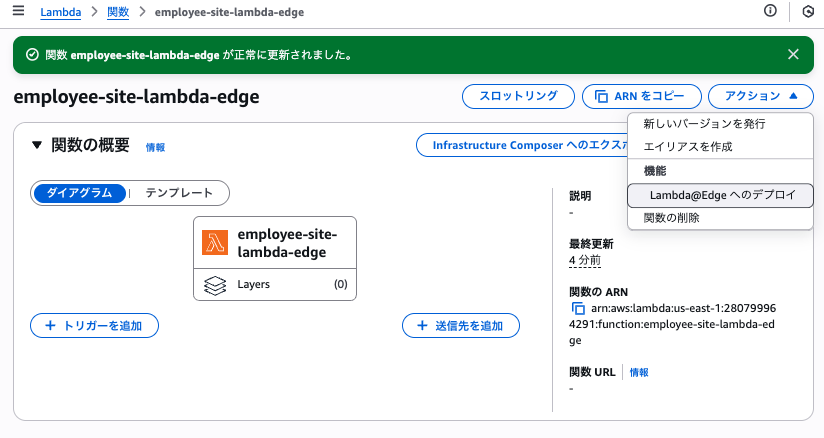Copy the function ARN via copy icon

(x=578, y=309)
